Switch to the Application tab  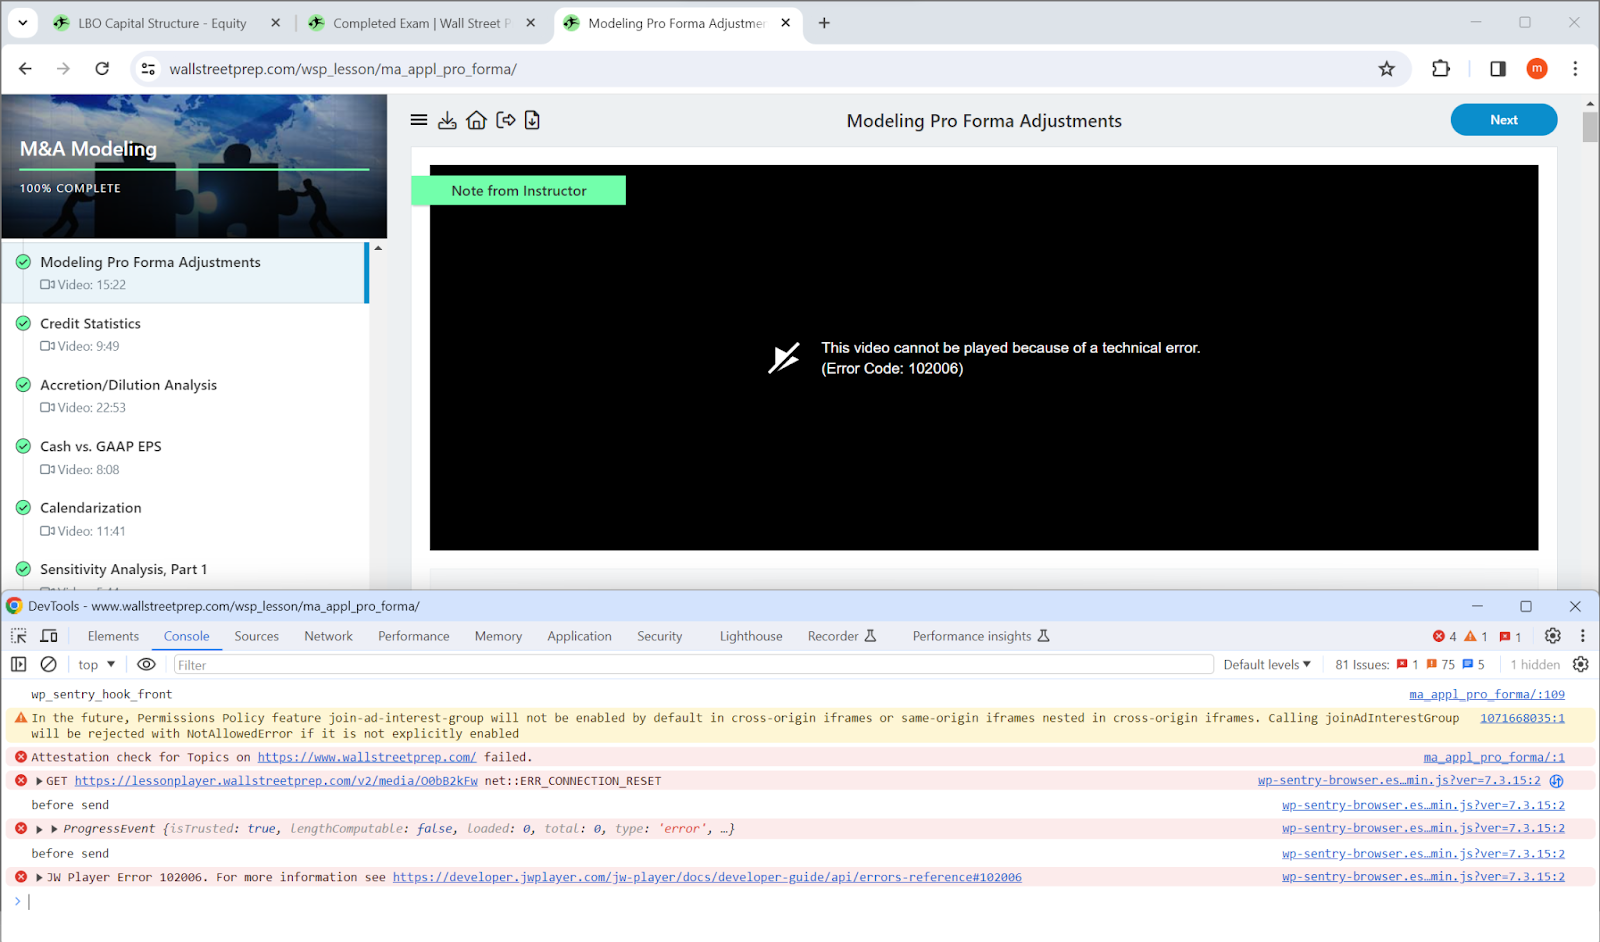(579, 636)
